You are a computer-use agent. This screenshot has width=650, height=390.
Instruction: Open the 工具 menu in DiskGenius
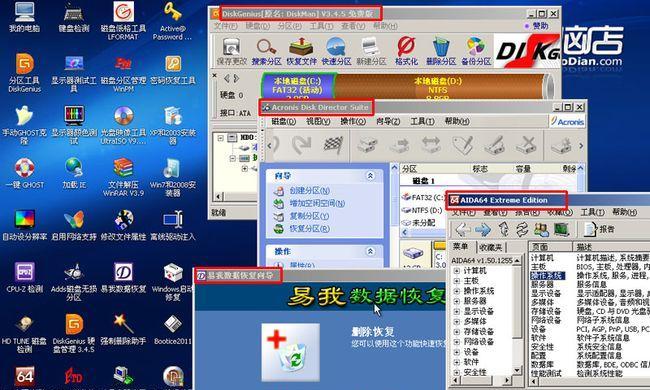(321, 26)
